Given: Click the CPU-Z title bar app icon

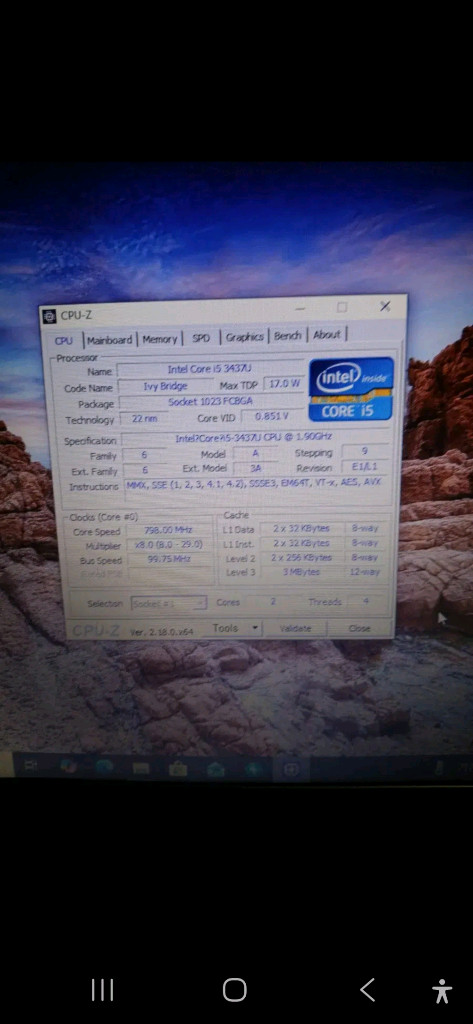Looking at the screenshot, I should [x=50, y=316].
